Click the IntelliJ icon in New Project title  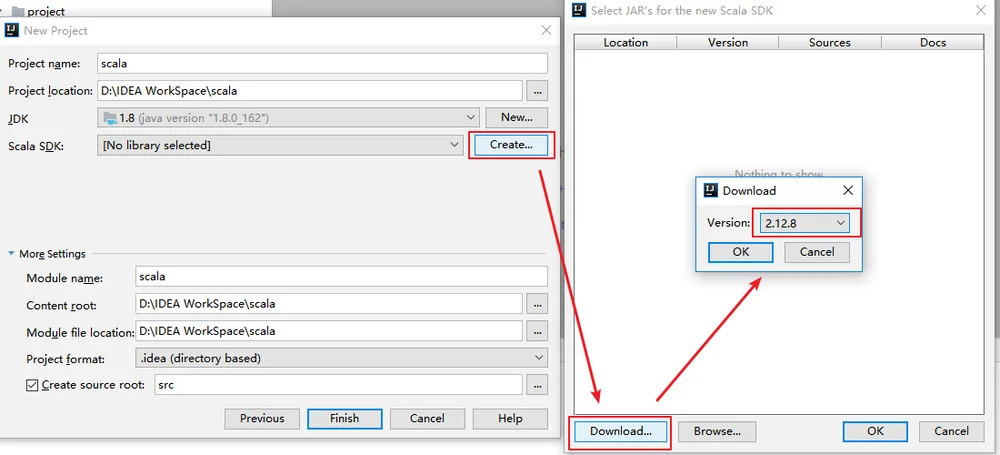pyautogui.click(x=11, y=30)
